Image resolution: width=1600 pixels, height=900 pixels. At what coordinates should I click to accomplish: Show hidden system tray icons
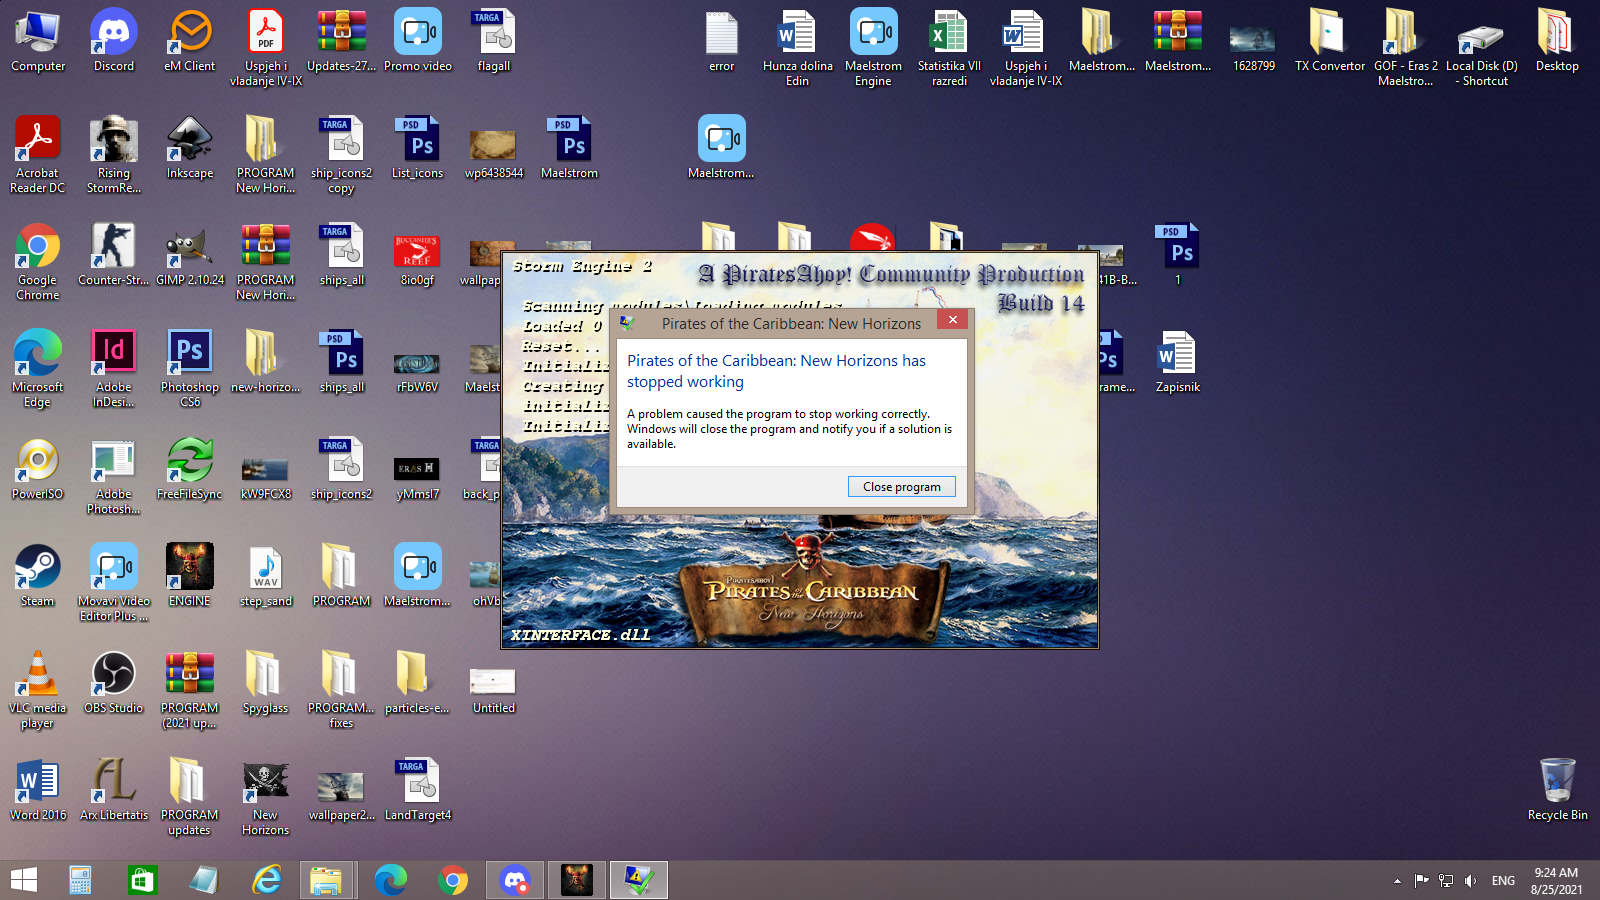1397,881
